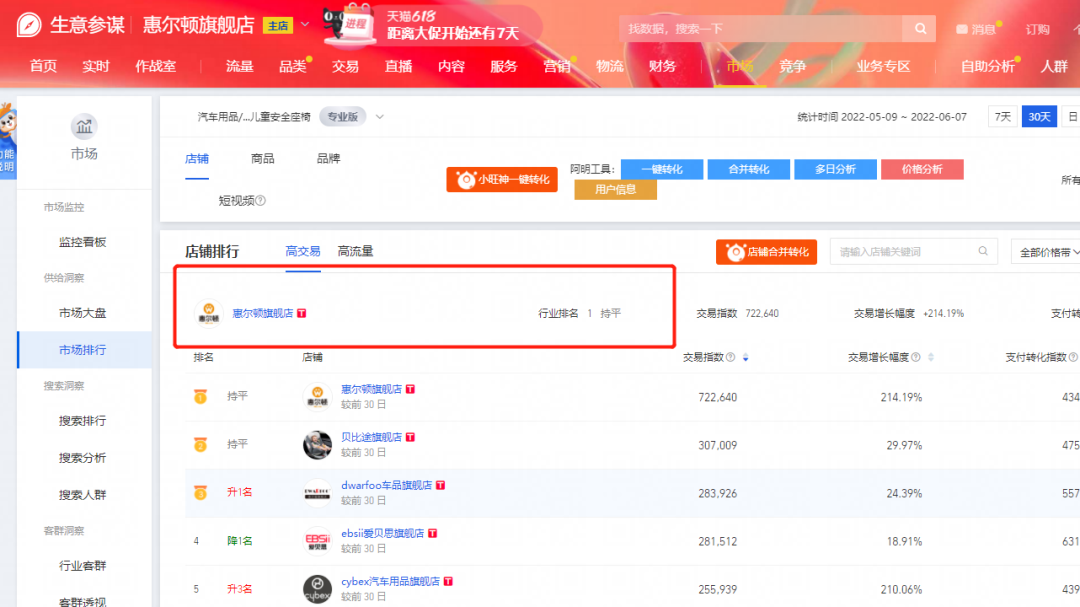
Task: Switch to 高流量 ranking tab
Action: coord(355,251)
